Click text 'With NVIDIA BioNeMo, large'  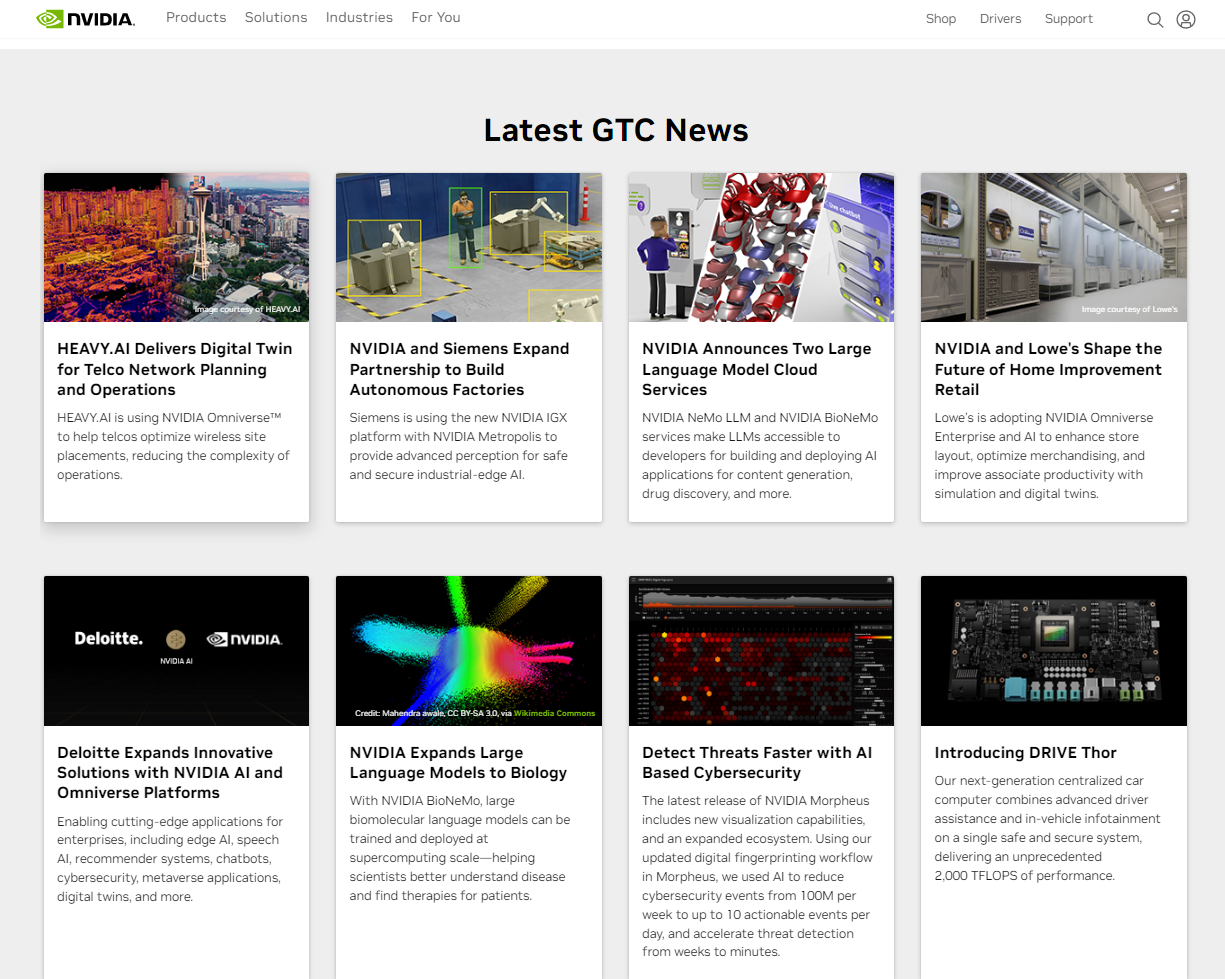click(433, 800)
